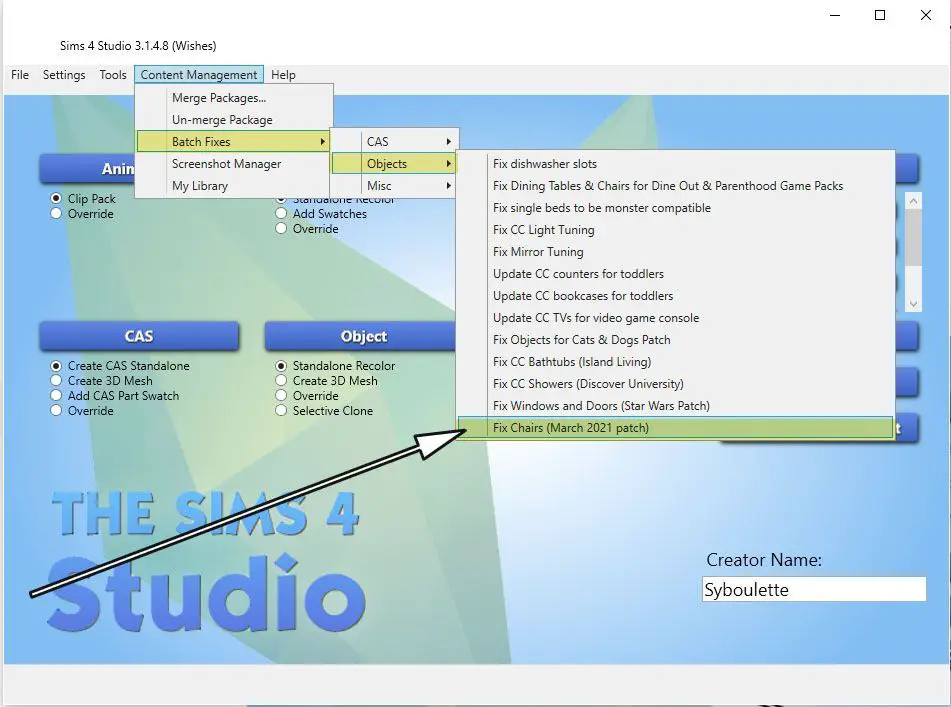Select Fix single beds to be monster compatible
This screenshot has width=951, height=707.
[676, 207]
